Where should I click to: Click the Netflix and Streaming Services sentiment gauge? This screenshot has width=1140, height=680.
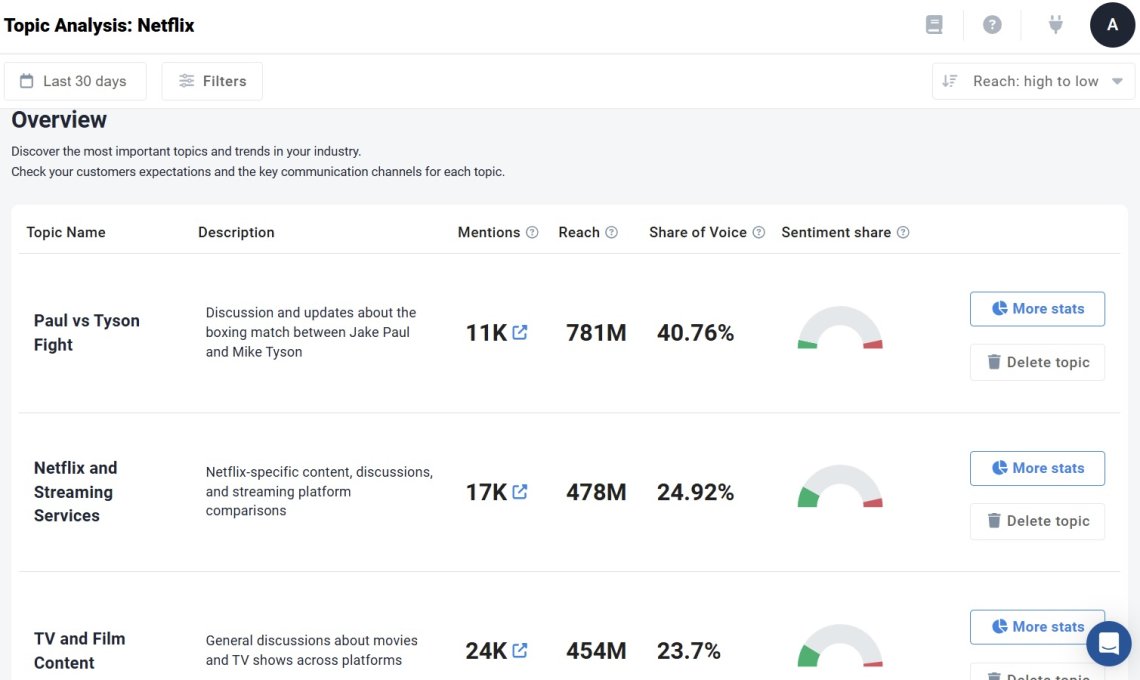coord(840,487)
